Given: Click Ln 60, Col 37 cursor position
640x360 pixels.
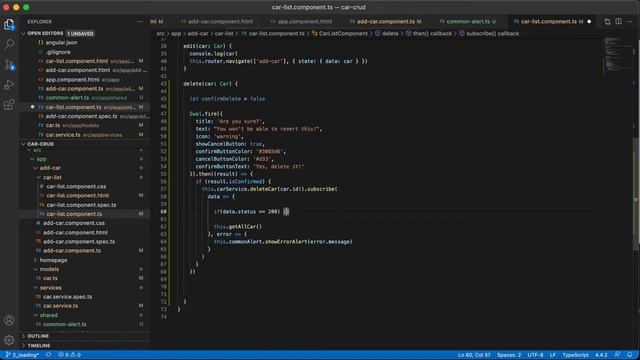Looking at the screenshot, I should tap(474, 355).
